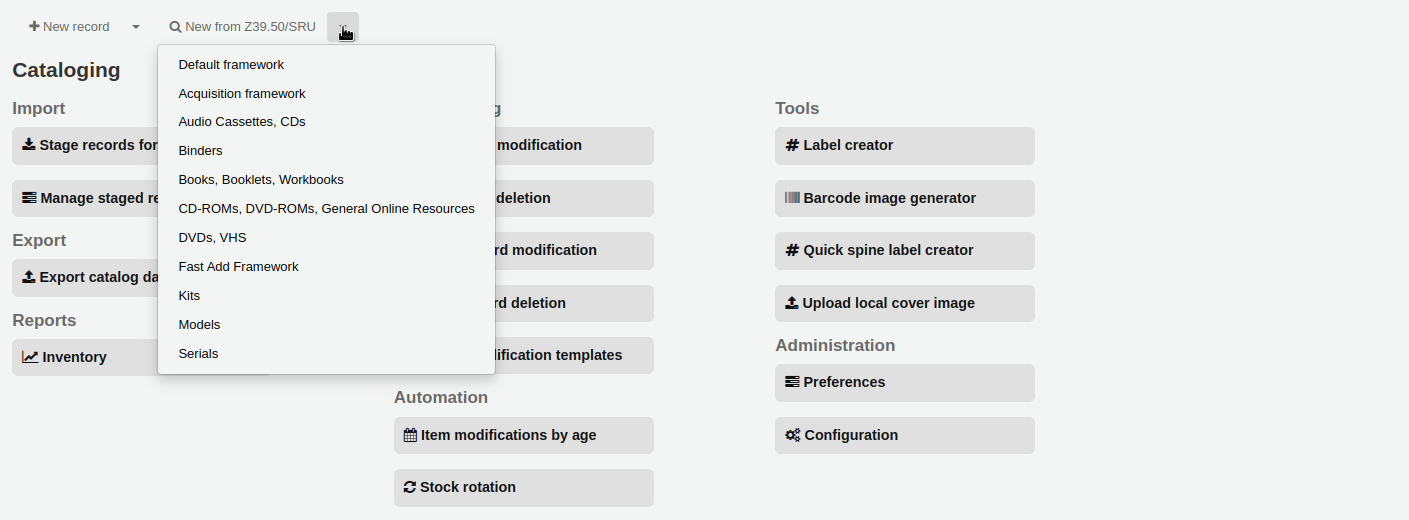Click the Configuration gears icon
The image size is (1409, 520).
[x=792, y=435]
